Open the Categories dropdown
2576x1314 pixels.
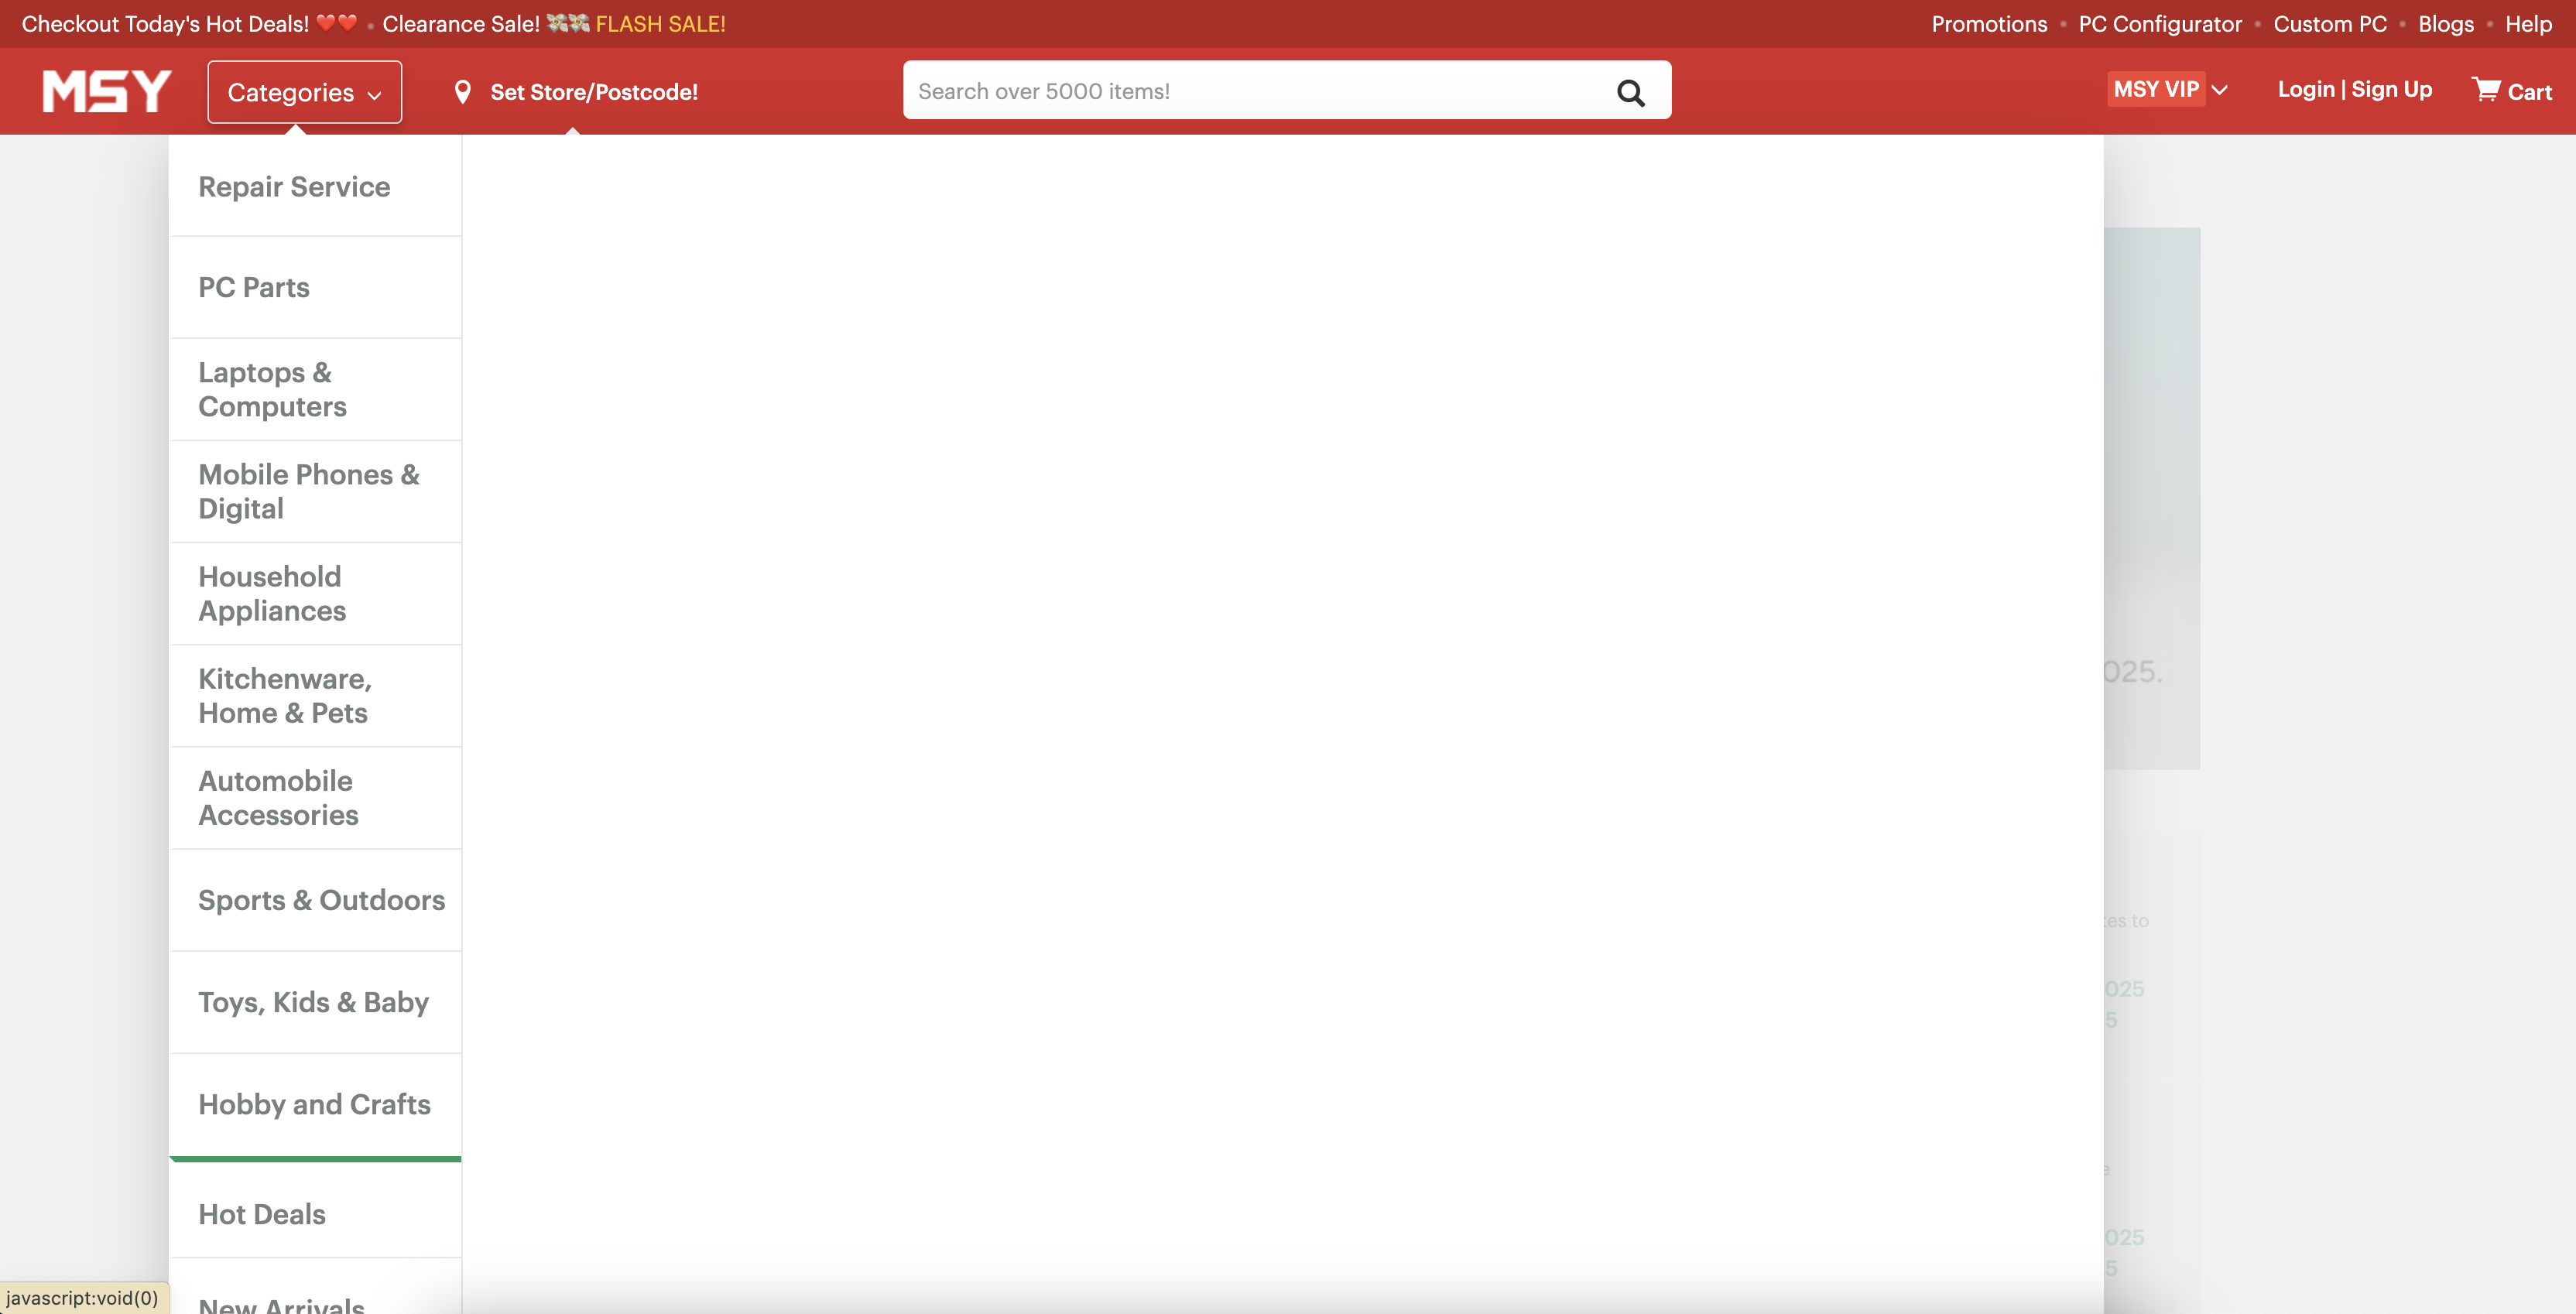[303, 92]
